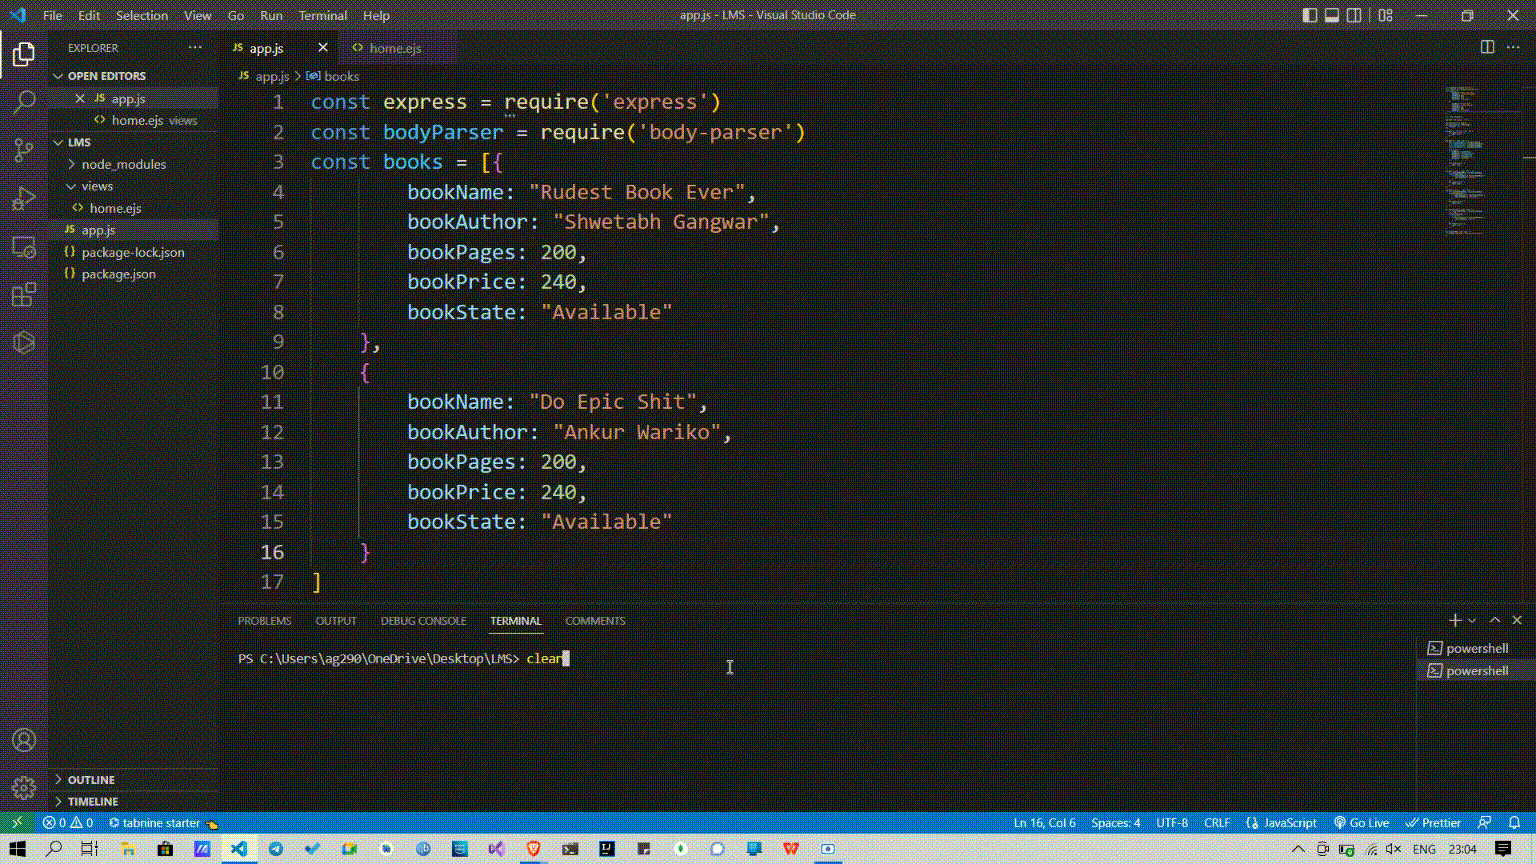
Task: Click the books breadcrumb item
Action: click(x=333, y=76)
